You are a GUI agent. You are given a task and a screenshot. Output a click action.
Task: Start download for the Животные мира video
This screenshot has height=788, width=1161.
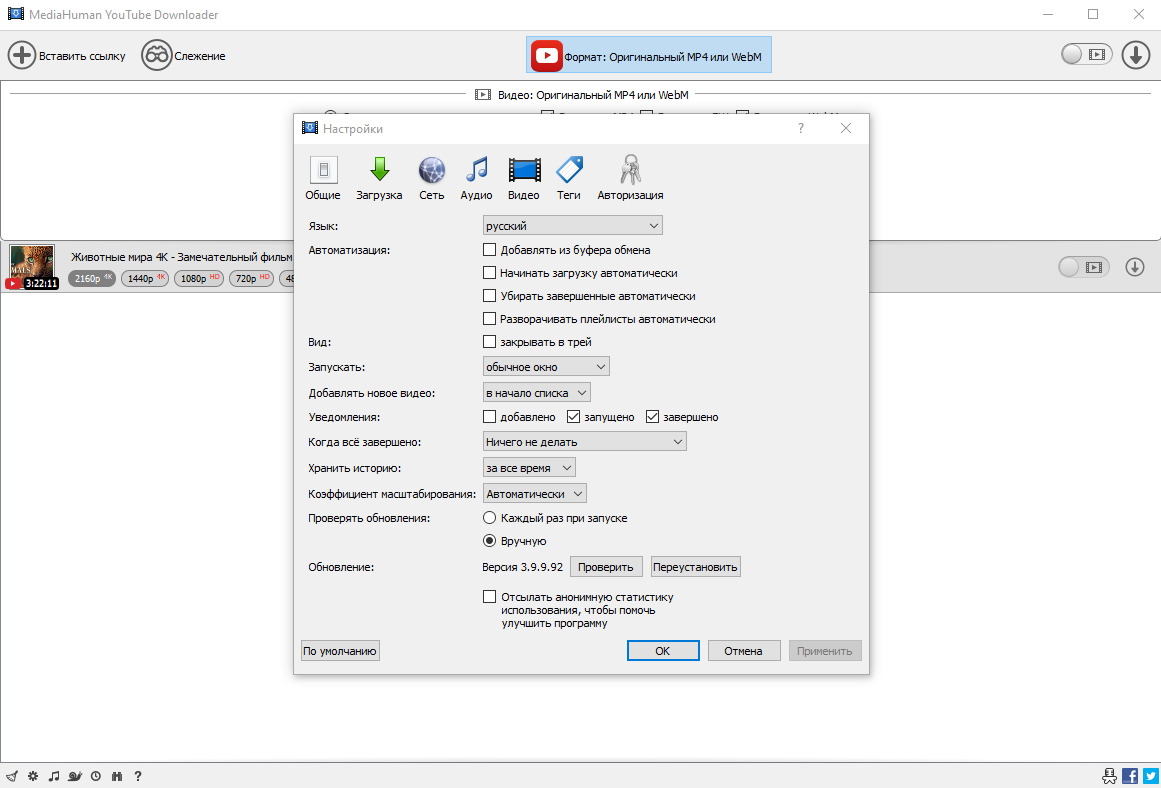pyautogui.click(x=1134, y=267)
